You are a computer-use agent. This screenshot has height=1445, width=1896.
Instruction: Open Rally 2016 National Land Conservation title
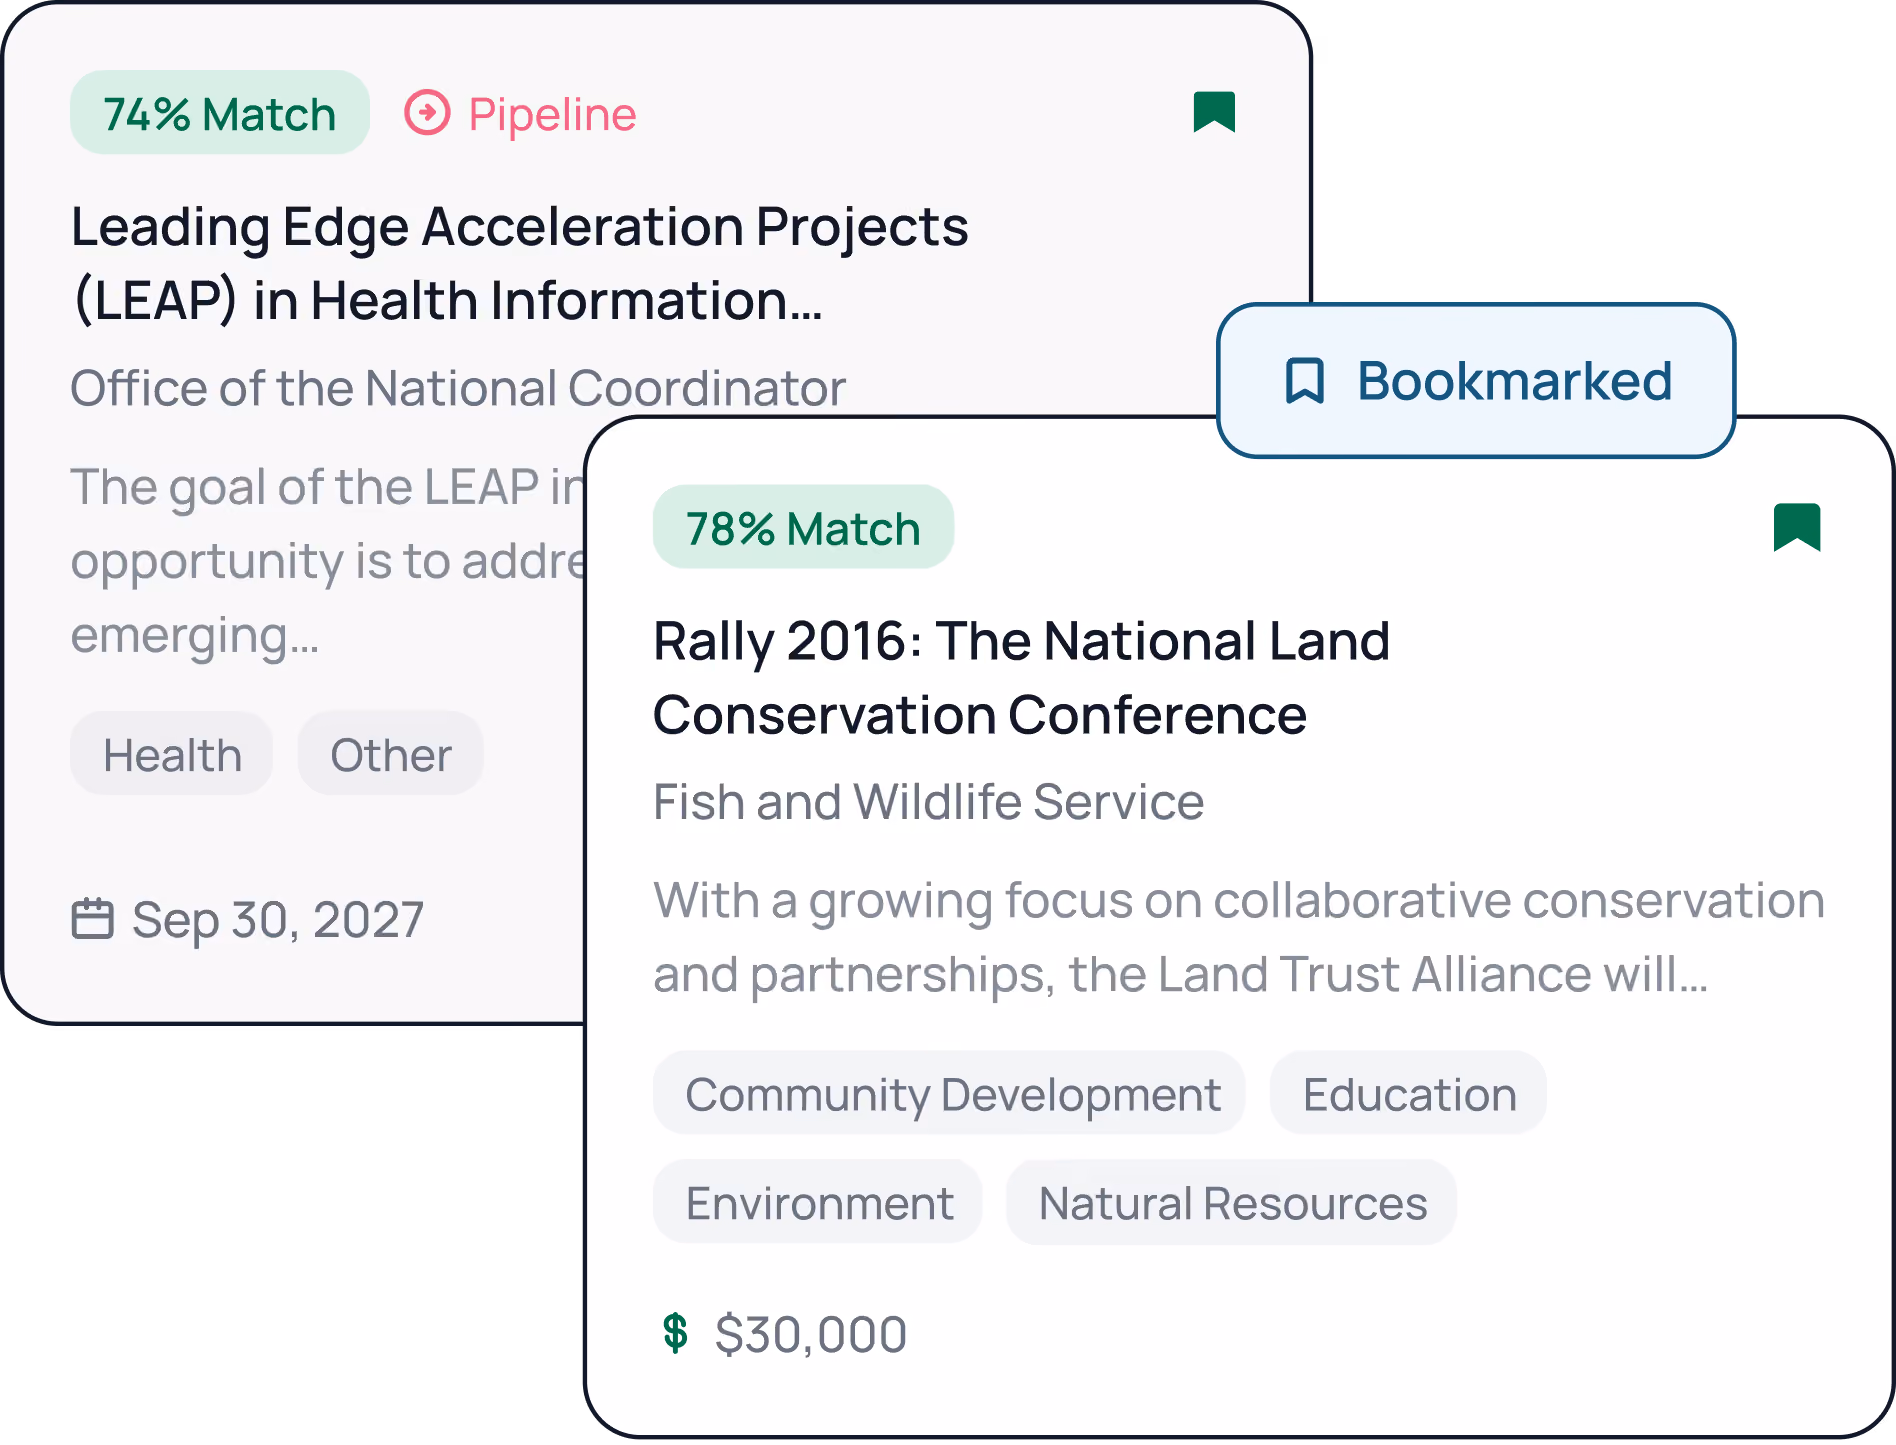[1021, 678]
